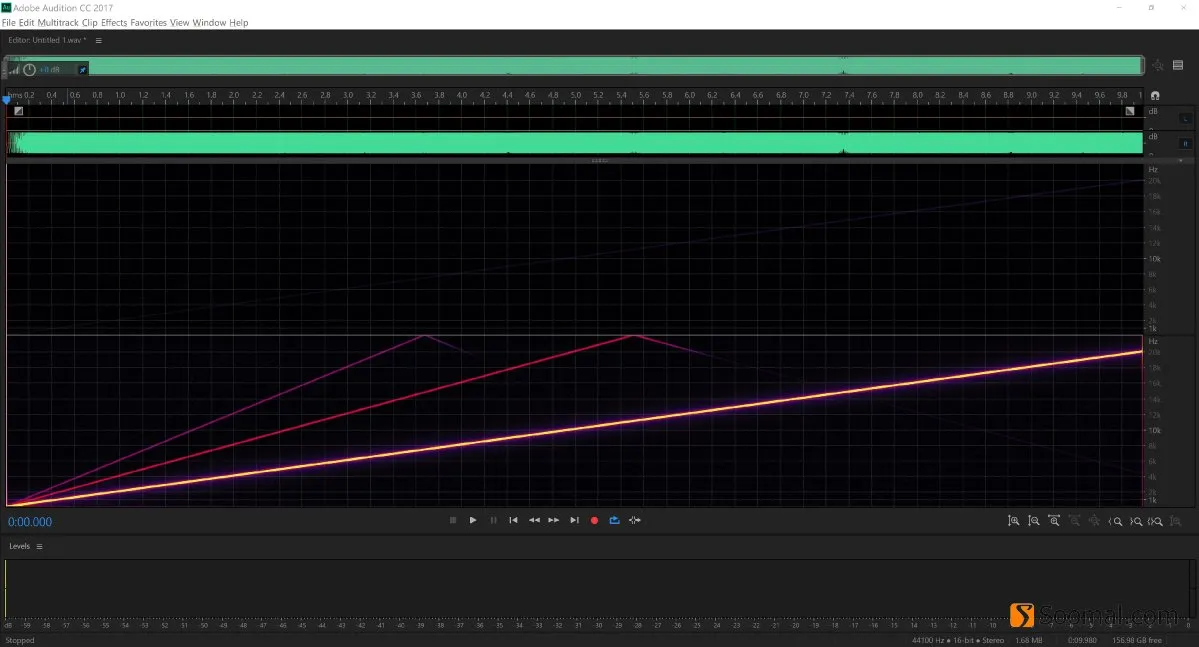The width and height of the screenshot is (1199, 647).
Task: Open the Effects menu
Action: click(x=114, y=23)
